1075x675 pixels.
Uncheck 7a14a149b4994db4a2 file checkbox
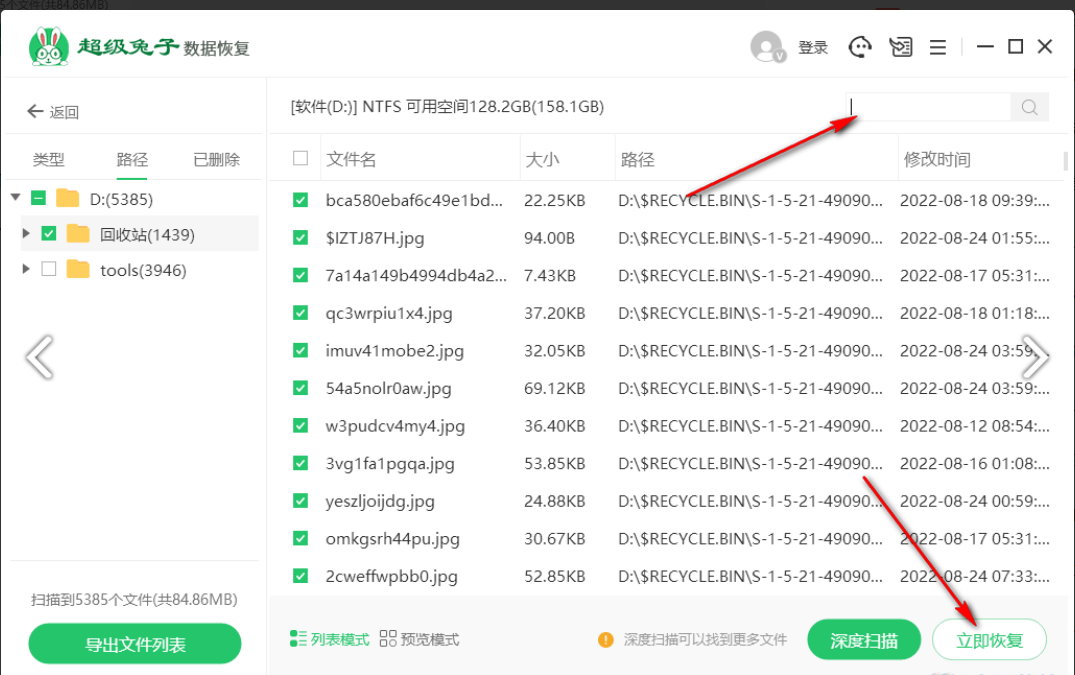coord(300,275)
